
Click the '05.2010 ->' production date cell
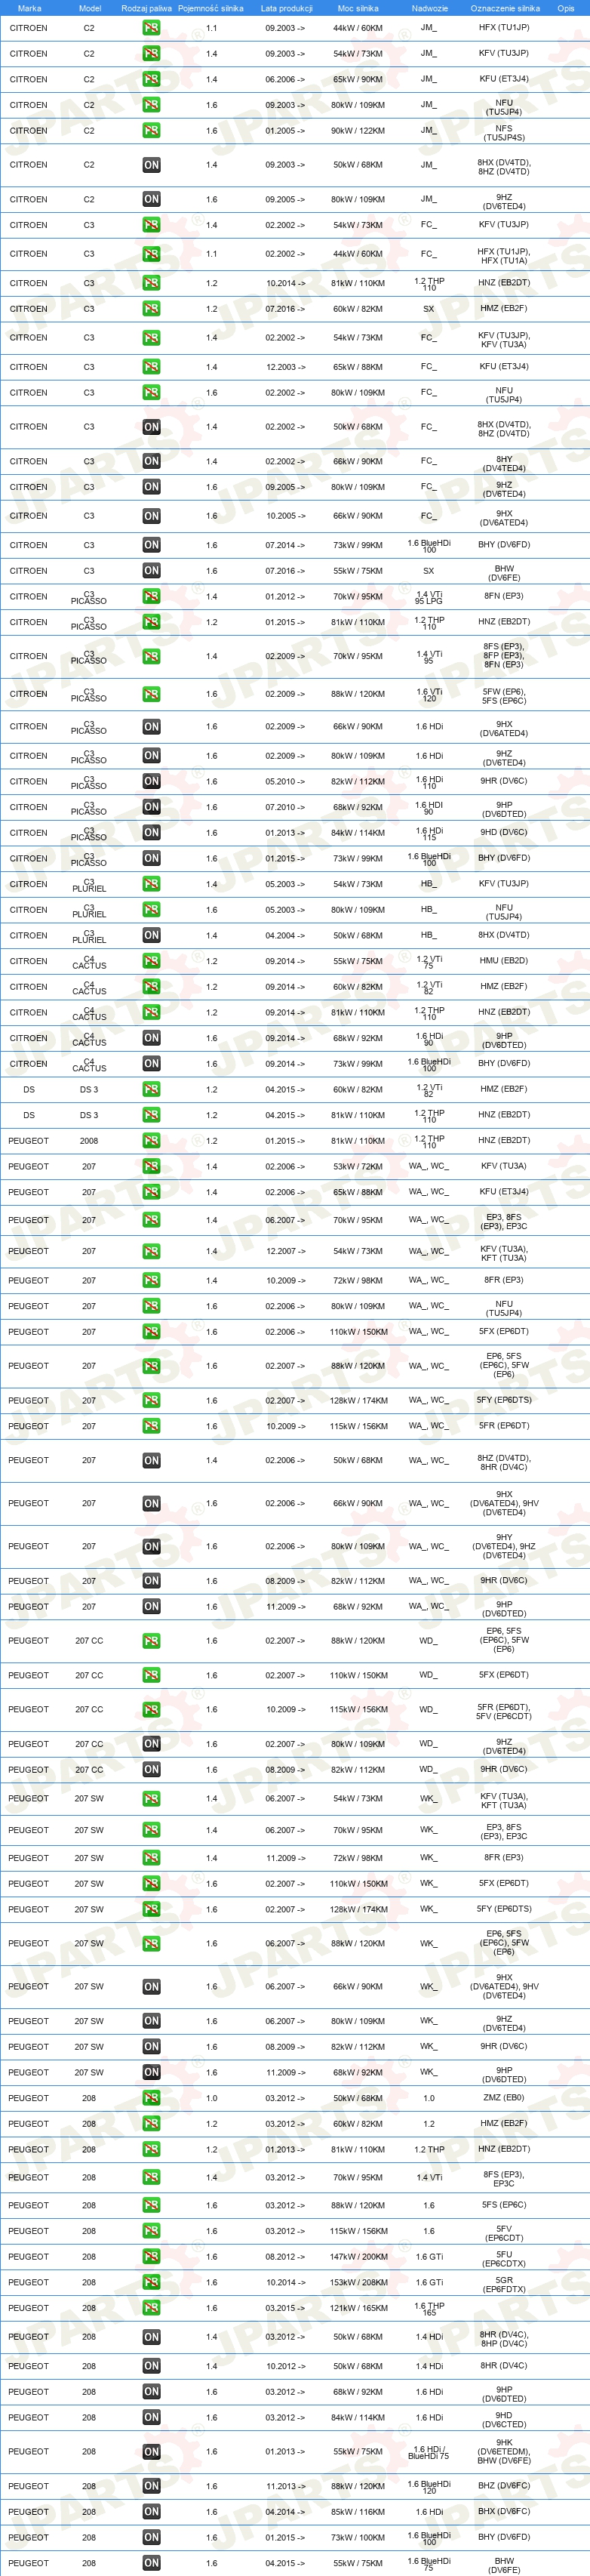(x=285, y=782)
